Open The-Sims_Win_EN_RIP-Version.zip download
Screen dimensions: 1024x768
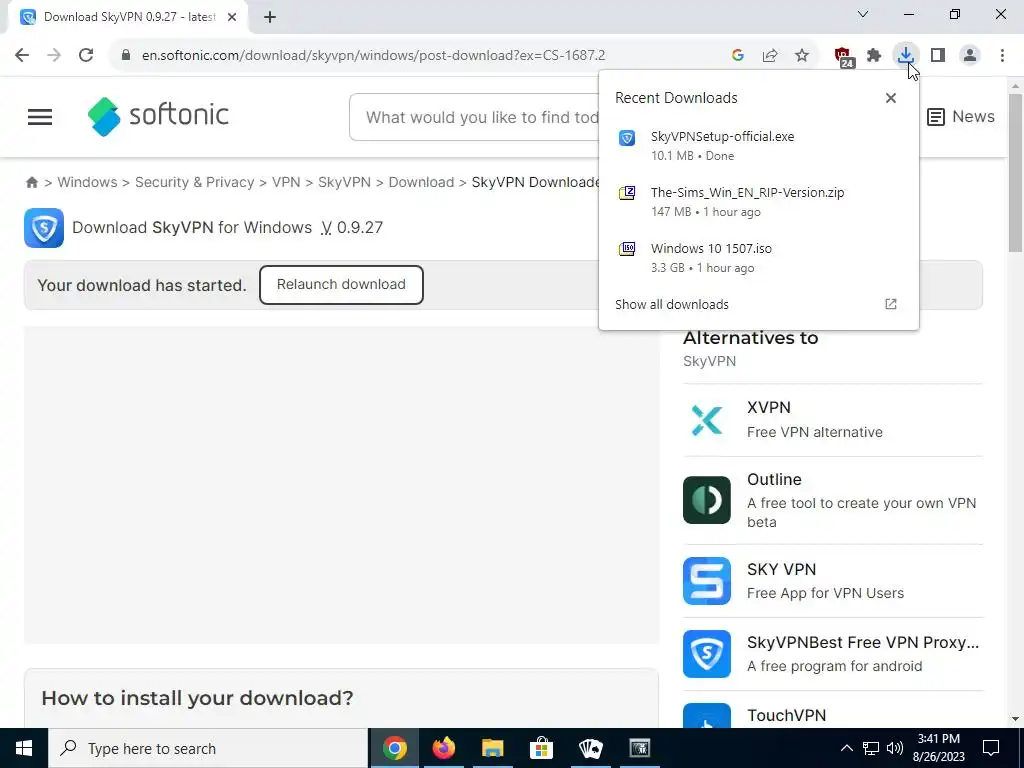pyautogui.click(x=759, y=202)
